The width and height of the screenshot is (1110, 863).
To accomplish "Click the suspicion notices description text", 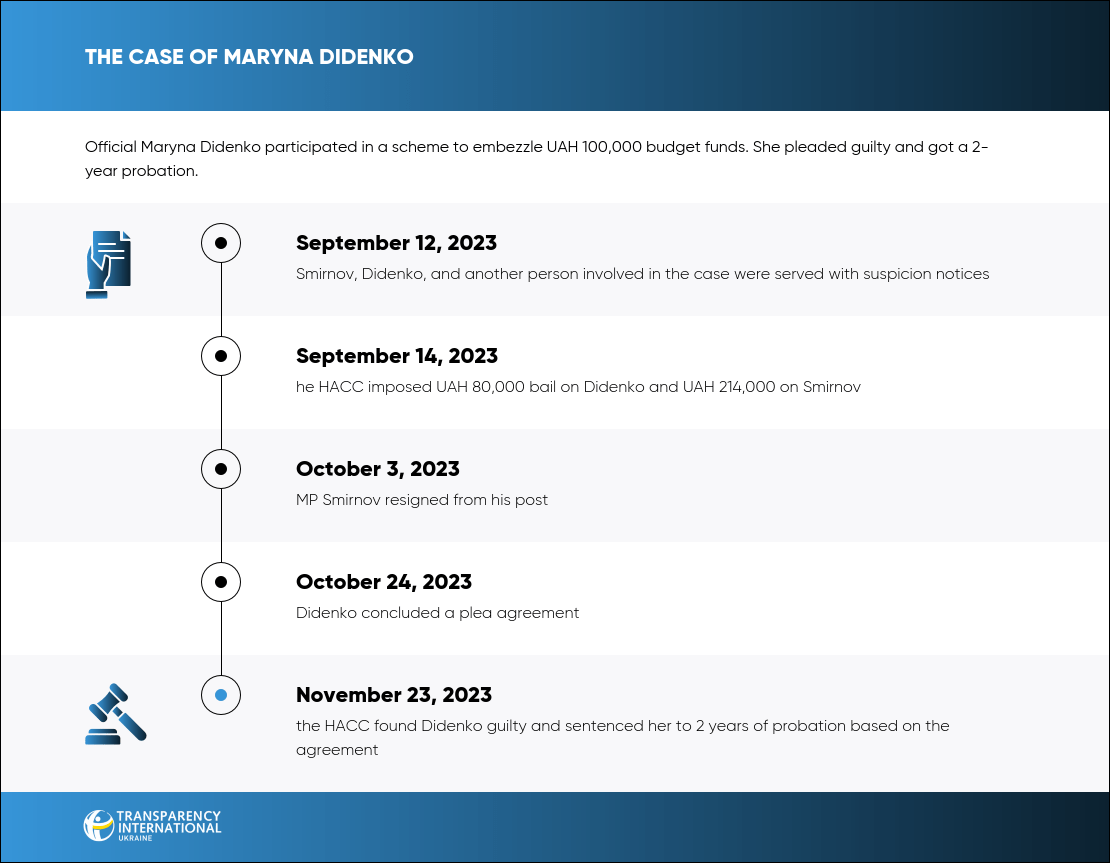I will point(642,274).
